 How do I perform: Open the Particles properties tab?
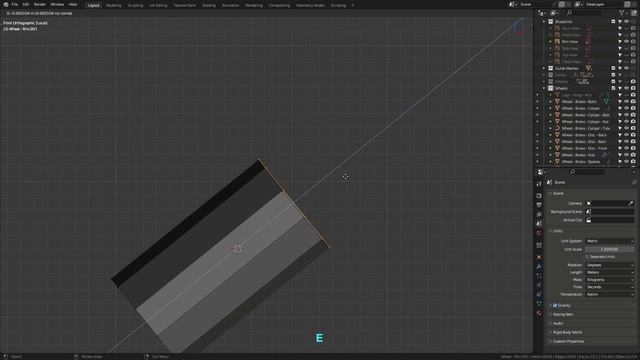click(x=539, y=276)
